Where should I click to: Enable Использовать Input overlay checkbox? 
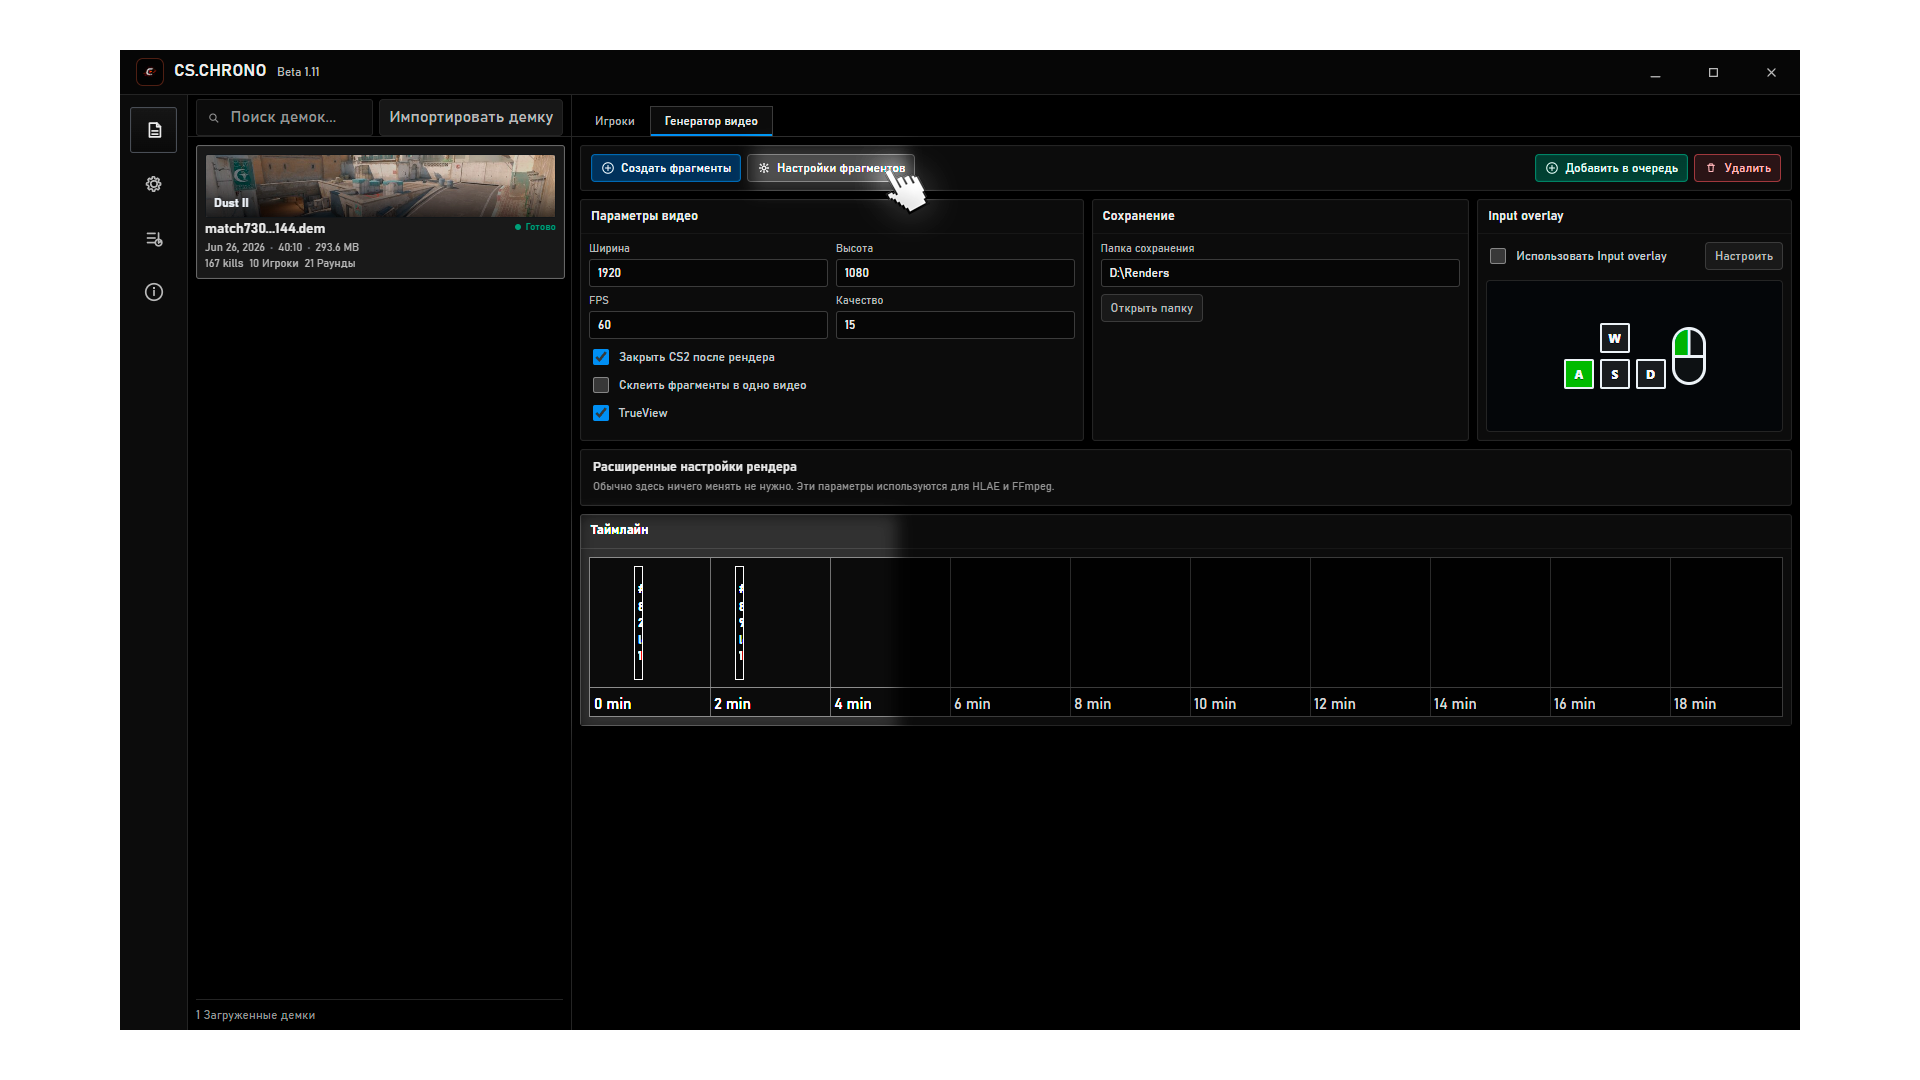pyautogui.click(x=1498, y=256)
